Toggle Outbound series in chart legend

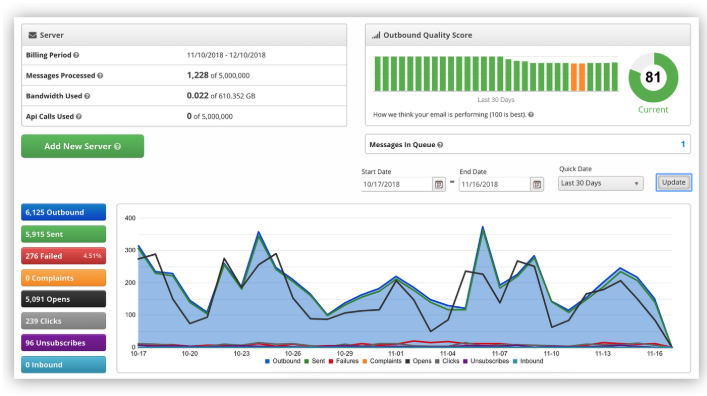pos(283,361)
